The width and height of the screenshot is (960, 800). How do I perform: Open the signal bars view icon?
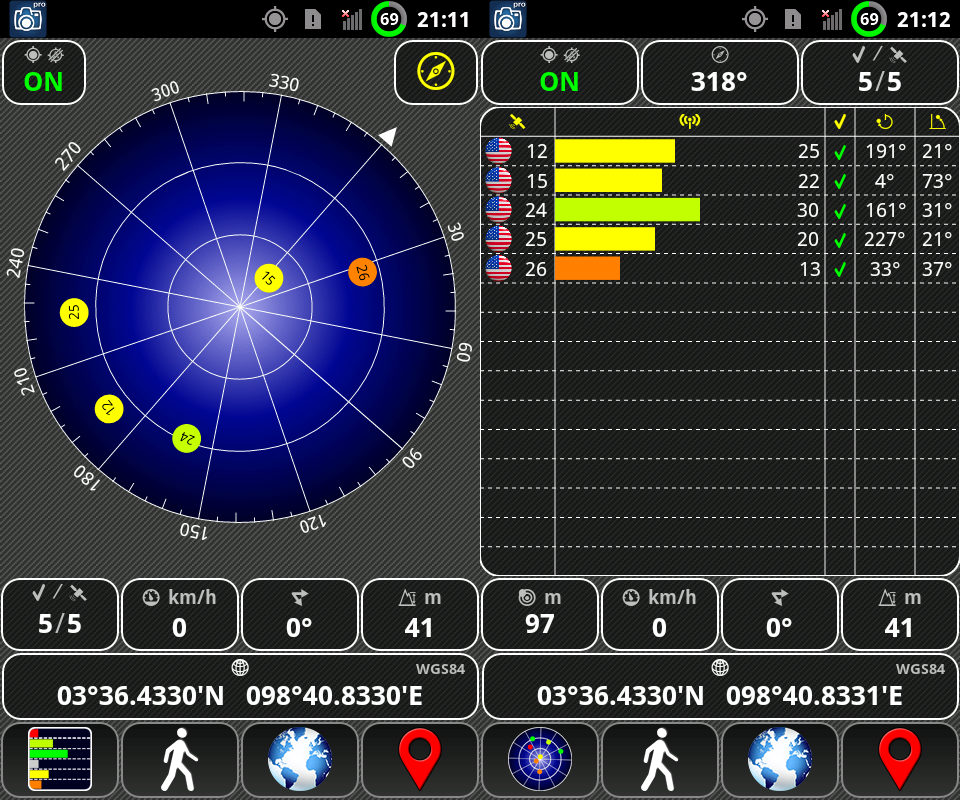pos(60,760)
